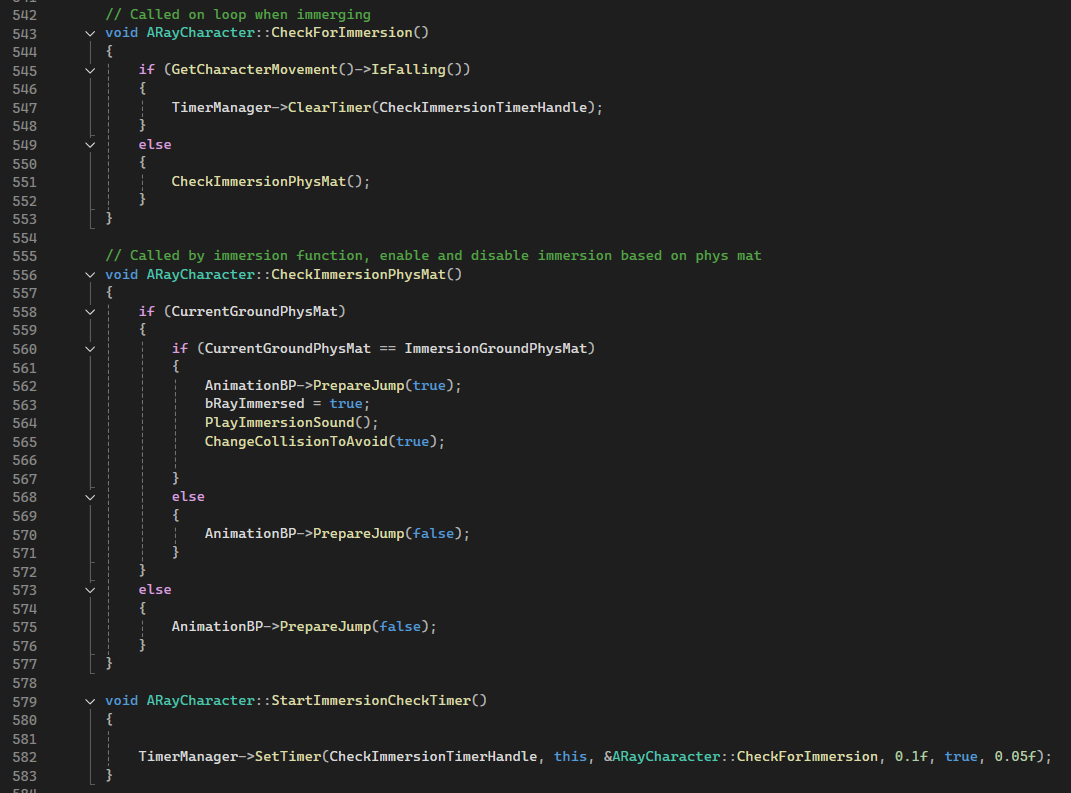The image size is (1071, 793).
Task: Collapse the CheckForImmersion function fold arrow
Action: (90, 33)
